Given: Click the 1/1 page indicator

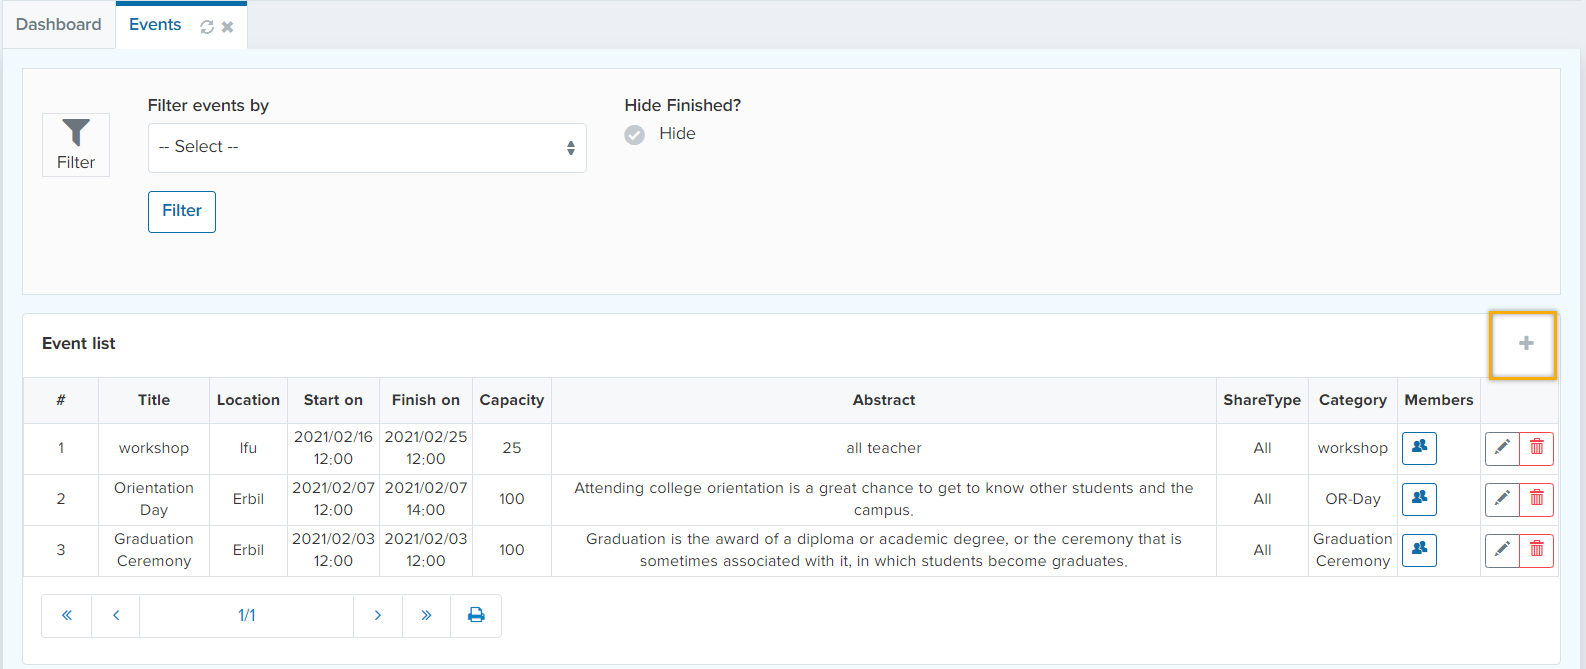Looking at the screenshot, I should point(246,616).
